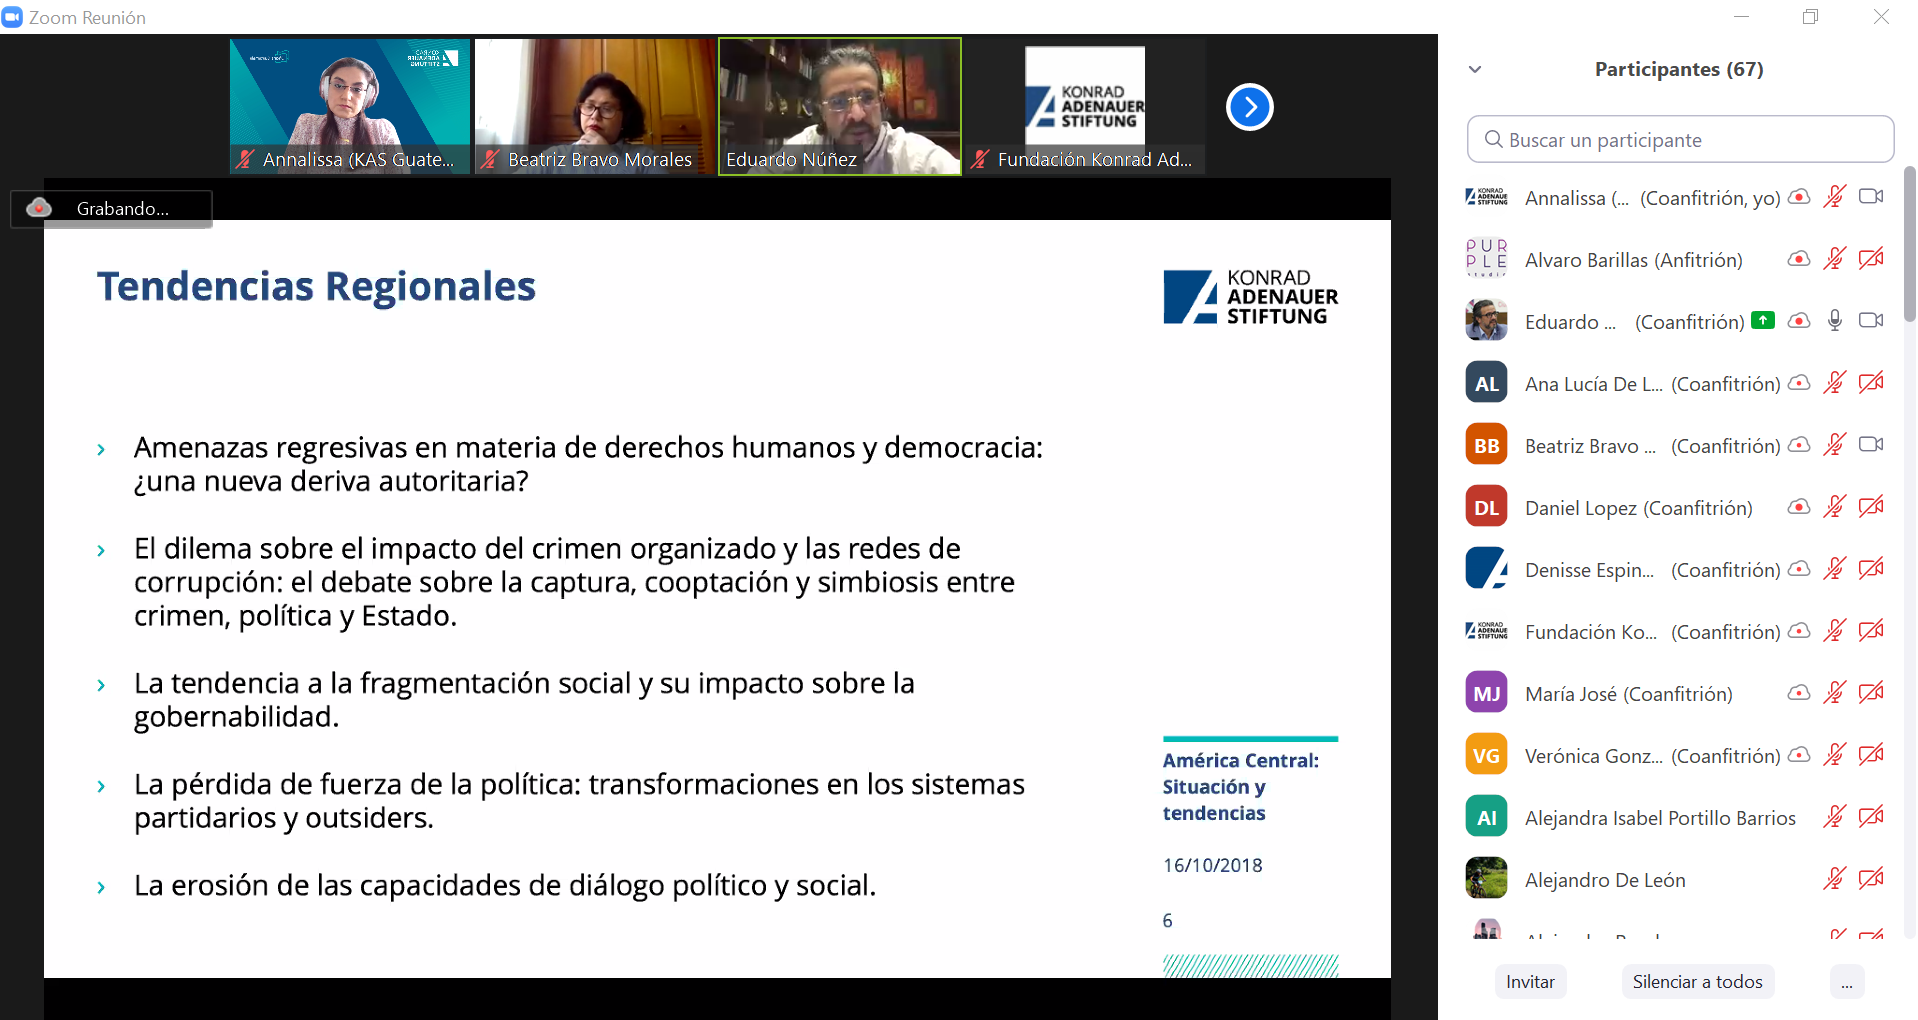This screenshot has width=1918, height=1020.
Task: Click the AL avatar of Ana Lucía
Action: point(1486,383)
